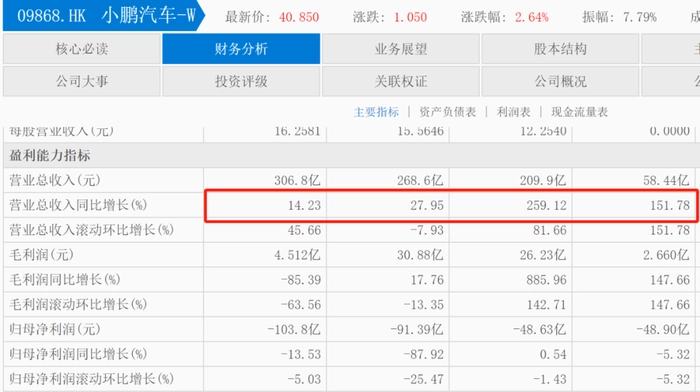Show the 现金流量表 link
The width and height of the screenshot is (700, 392).
click(579, 112)
